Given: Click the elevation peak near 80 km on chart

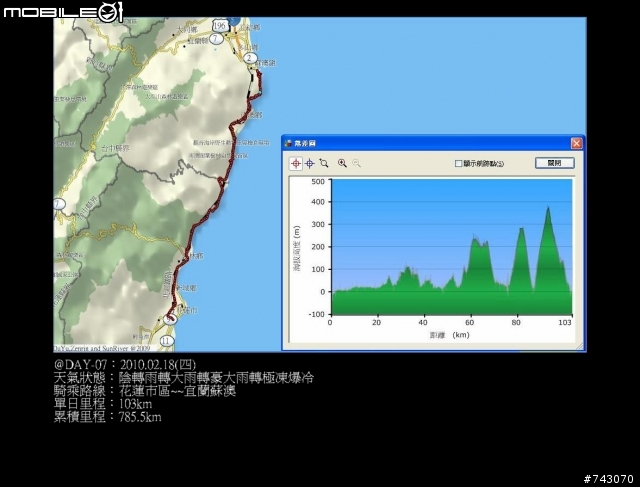Looking at the screenshot, I should [x=521, y=229].
